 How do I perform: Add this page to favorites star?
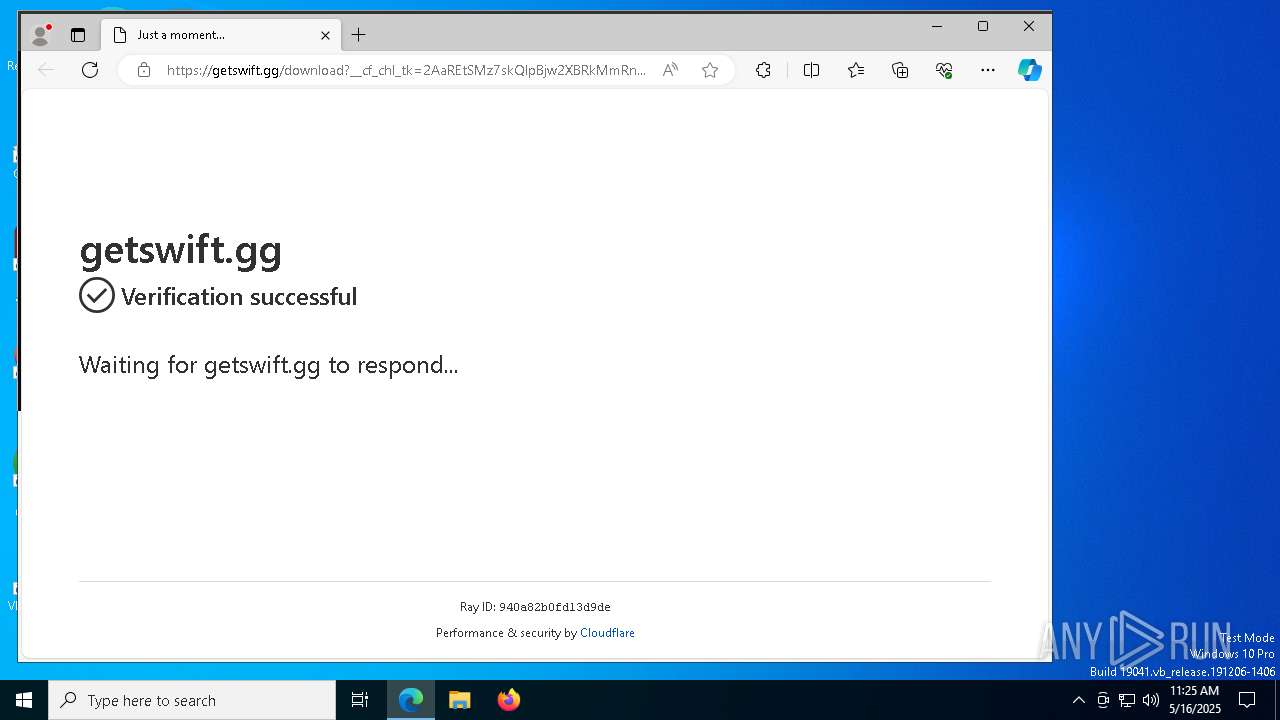[x=710, y=70]
